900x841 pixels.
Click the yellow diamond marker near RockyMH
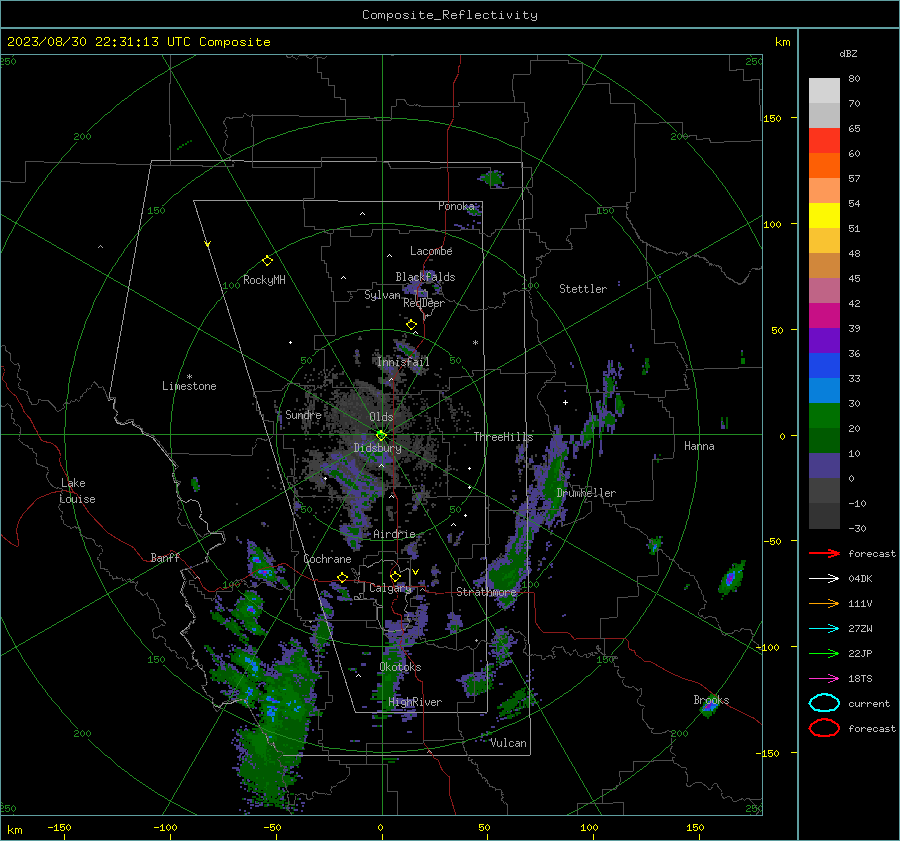[x=267, y=261]
